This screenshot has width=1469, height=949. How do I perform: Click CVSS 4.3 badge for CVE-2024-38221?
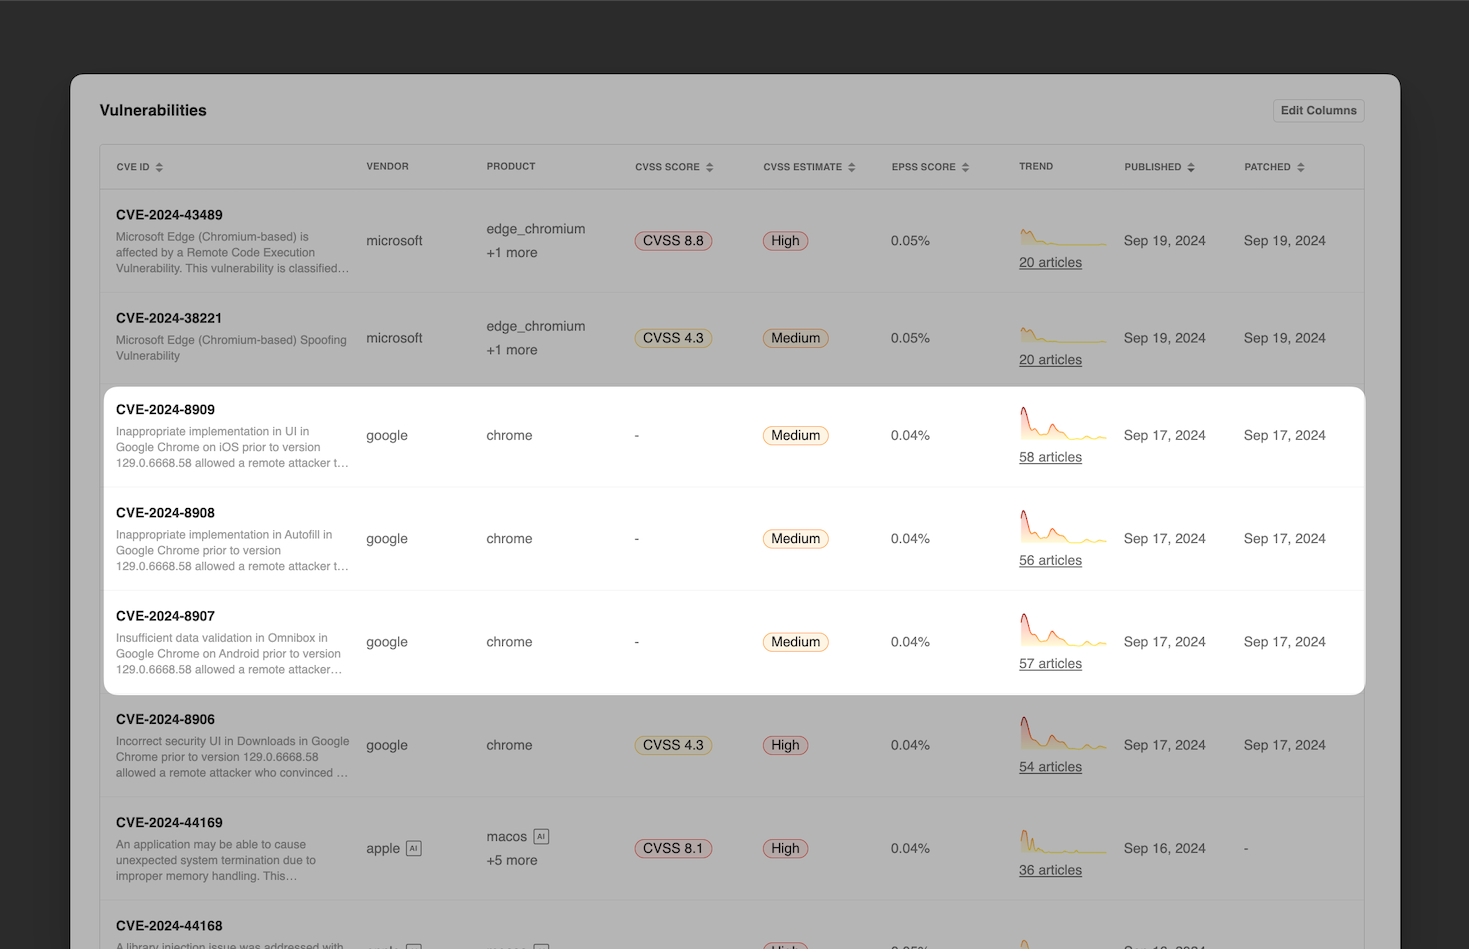point(673,338)
